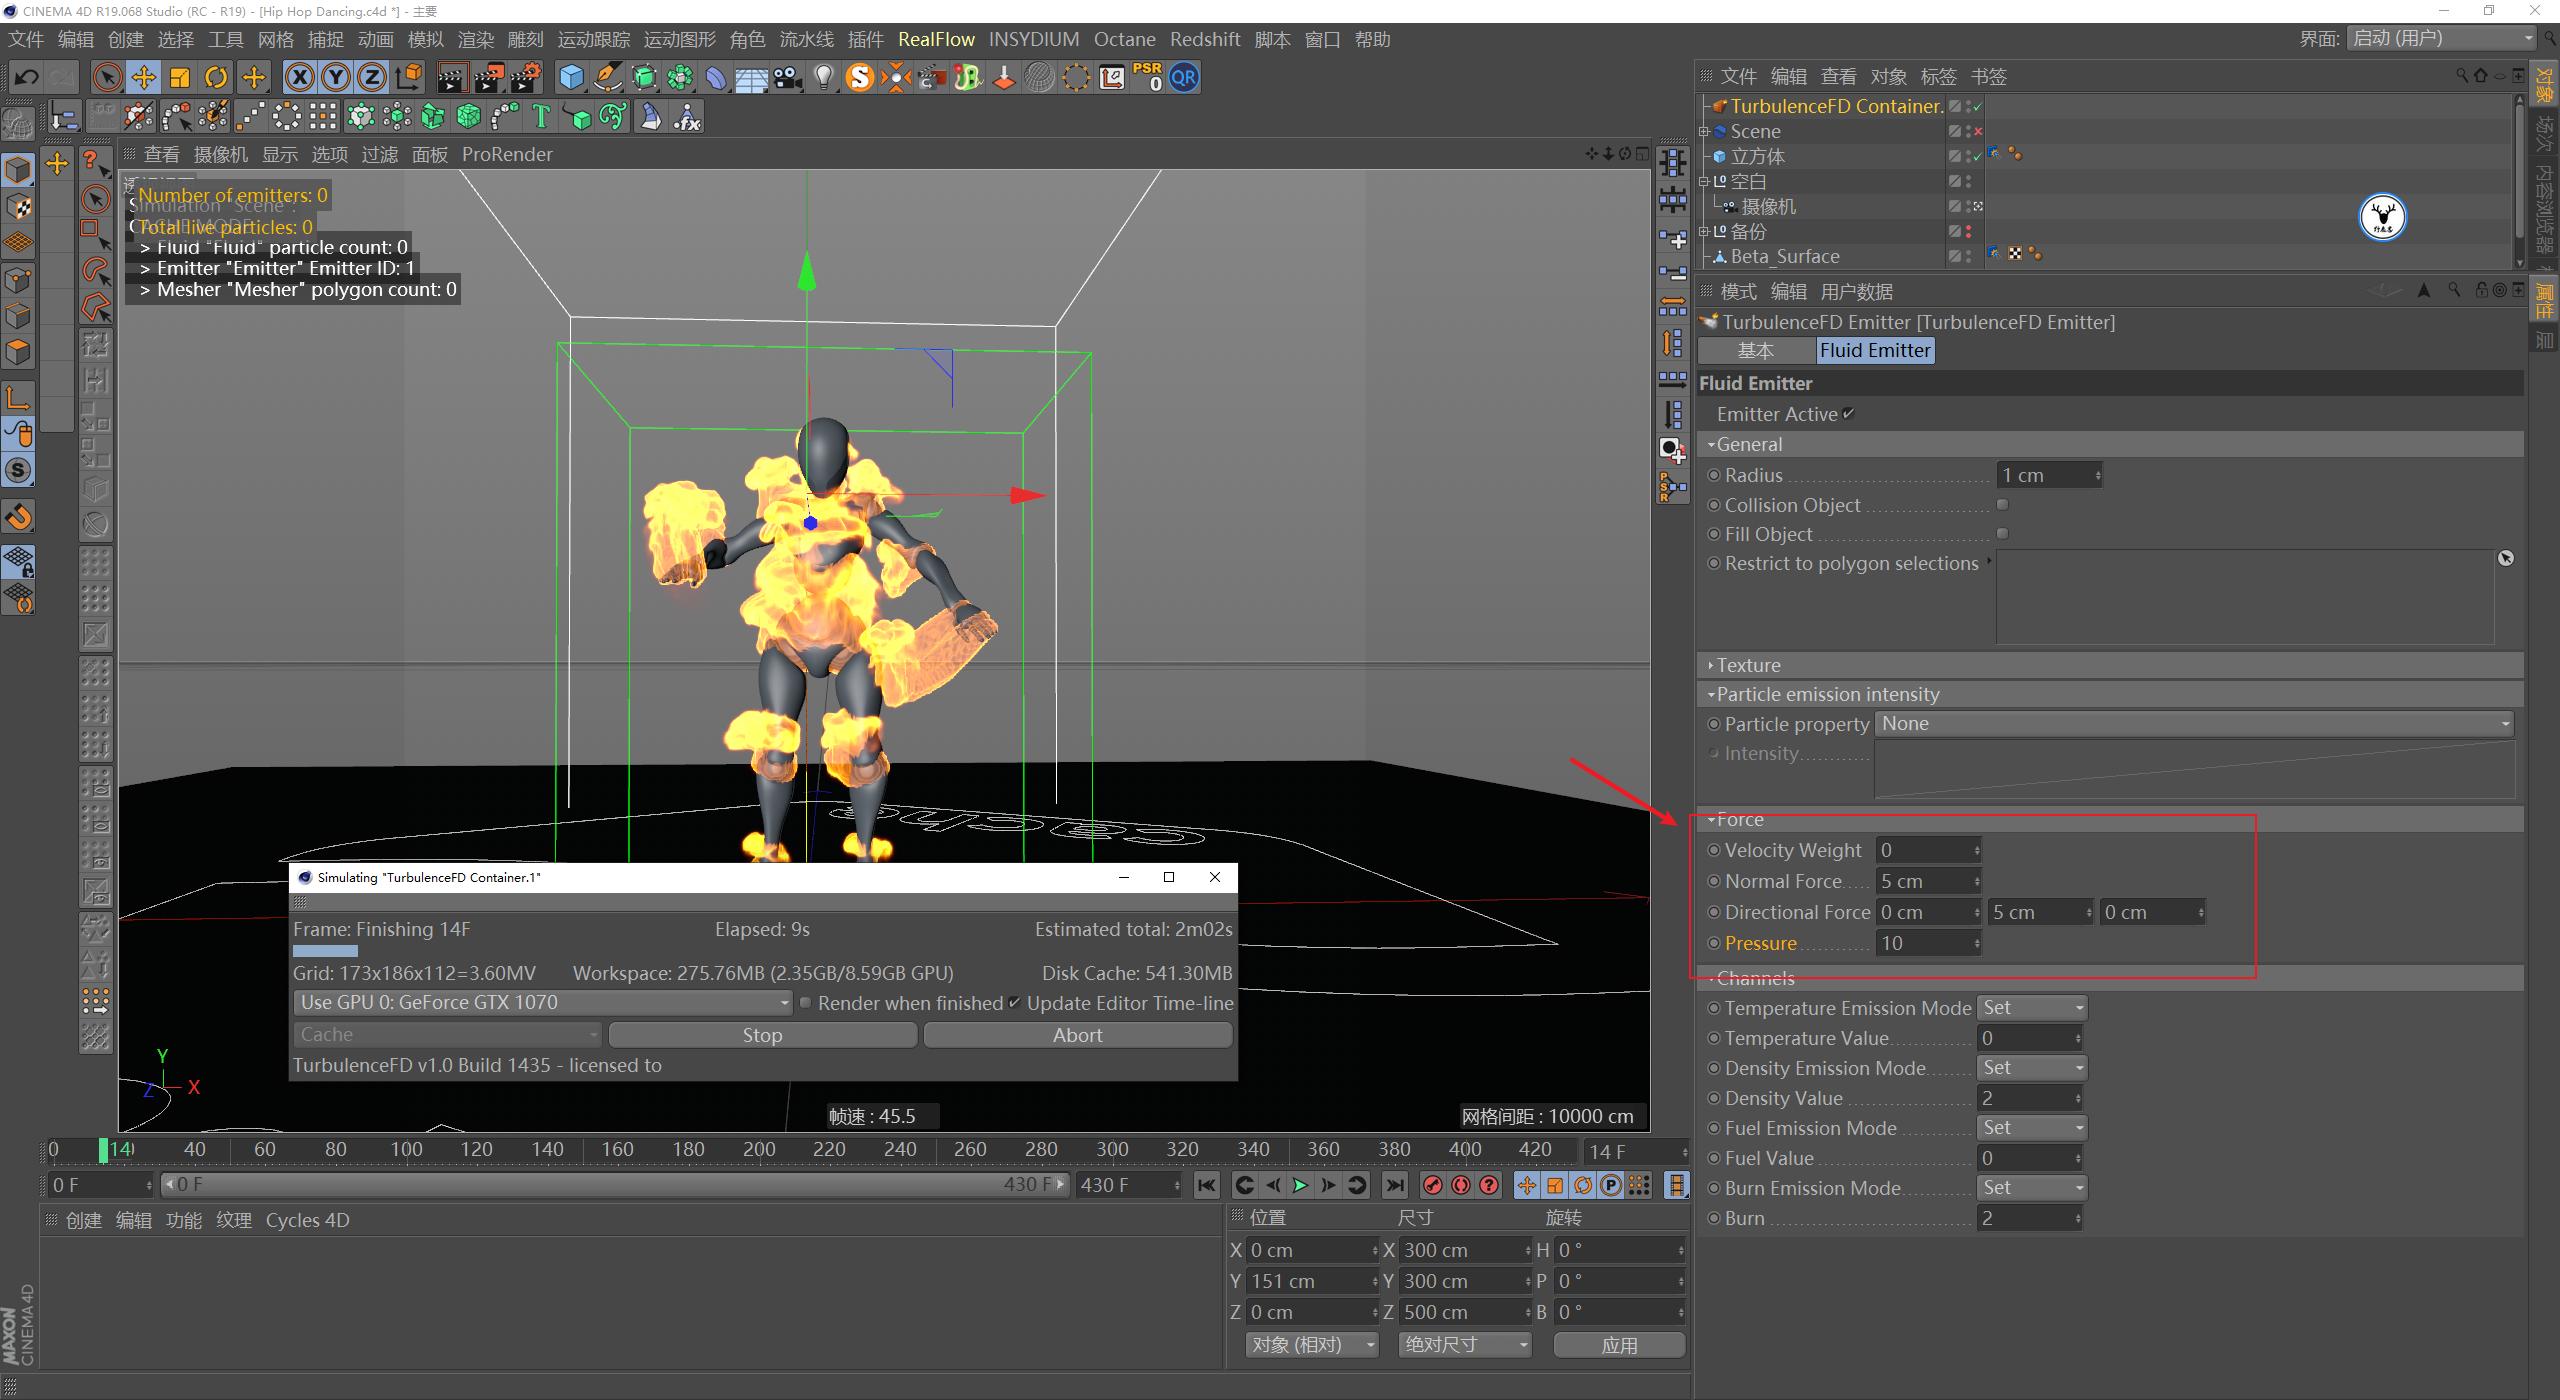Open the RealFlow menu
The height and width of the screenshot is (1400, 2560).
click(x=936, y=39)
